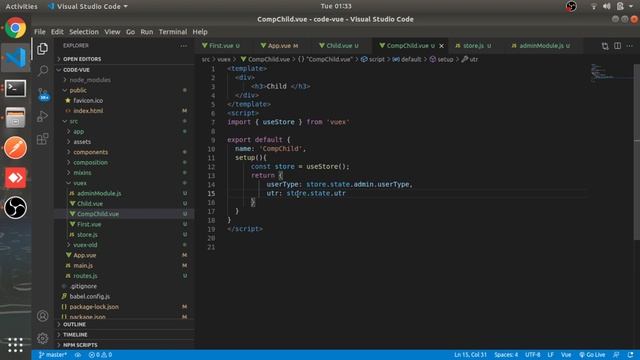This screenshot has width=640, height=360.
Task: Open package-lock.json in the file tree
Action: click(x=124, y=307)
